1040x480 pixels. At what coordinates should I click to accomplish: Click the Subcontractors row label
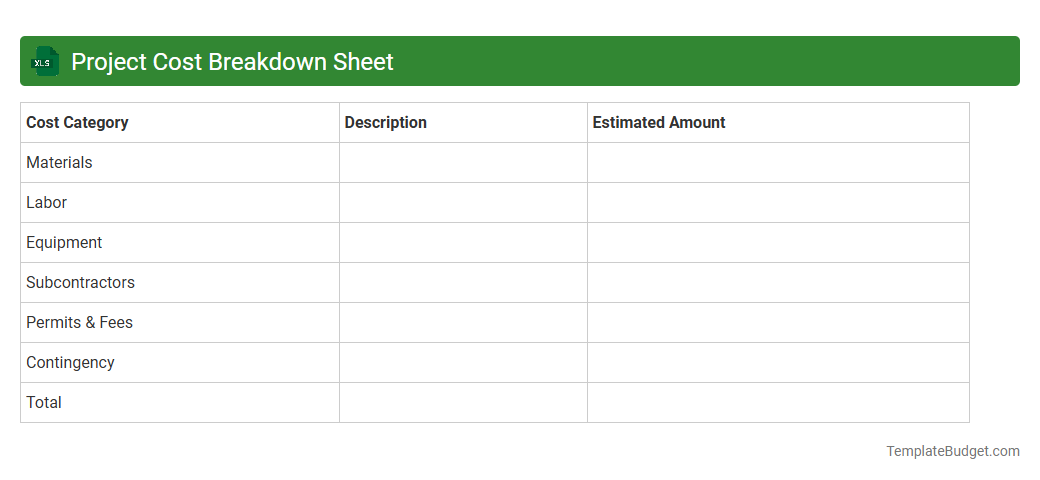tap(80, 282)
